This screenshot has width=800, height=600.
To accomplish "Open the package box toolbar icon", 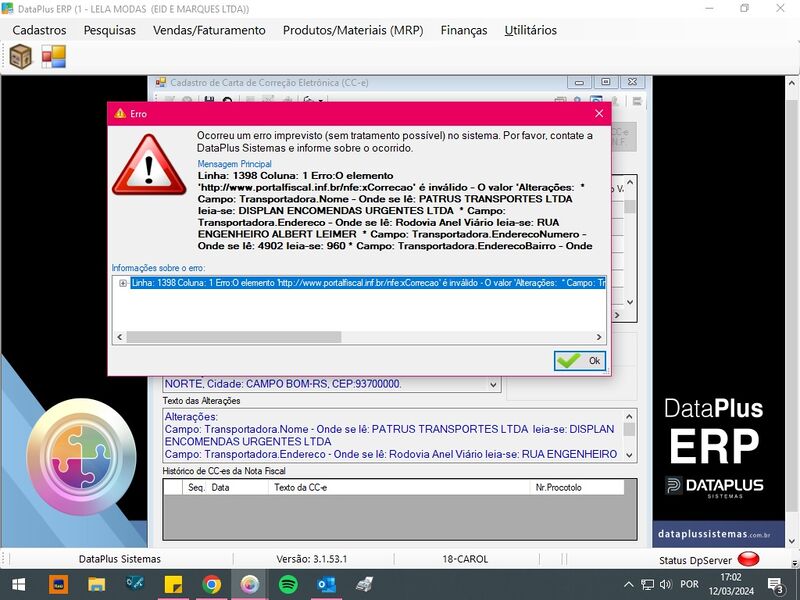I will [21, 56].
